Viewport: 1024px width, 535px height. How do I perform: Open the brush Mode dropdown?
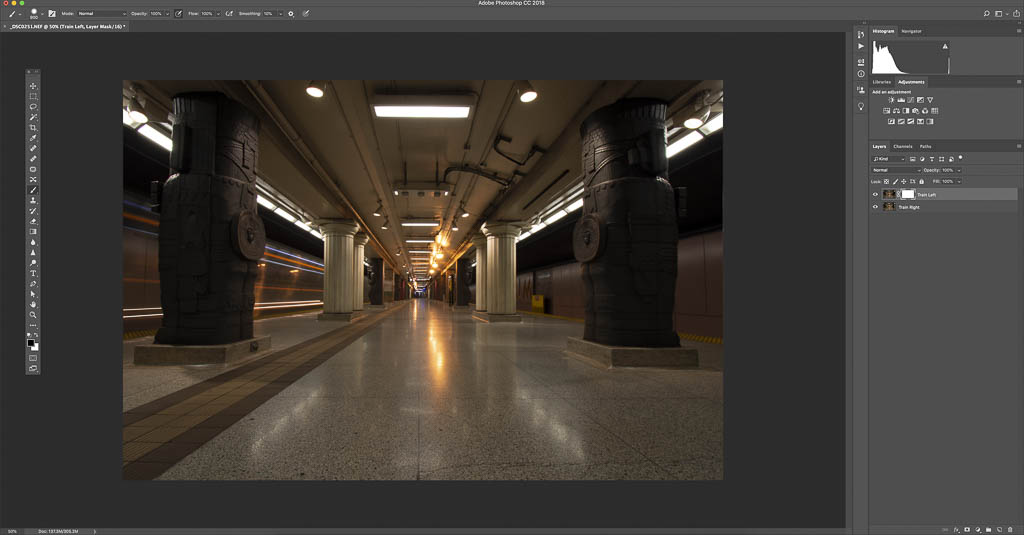(102, 13)
